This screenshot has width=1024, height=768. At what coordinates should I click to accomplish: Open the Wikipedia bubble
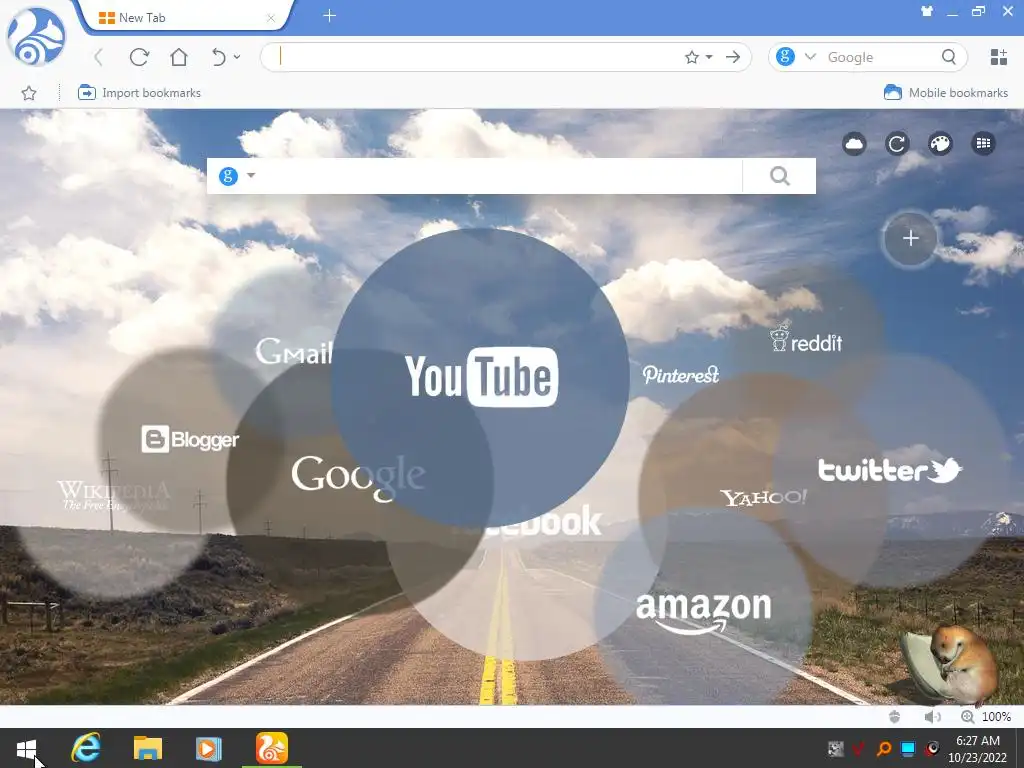pyautogui.click(x=114, y=496)
